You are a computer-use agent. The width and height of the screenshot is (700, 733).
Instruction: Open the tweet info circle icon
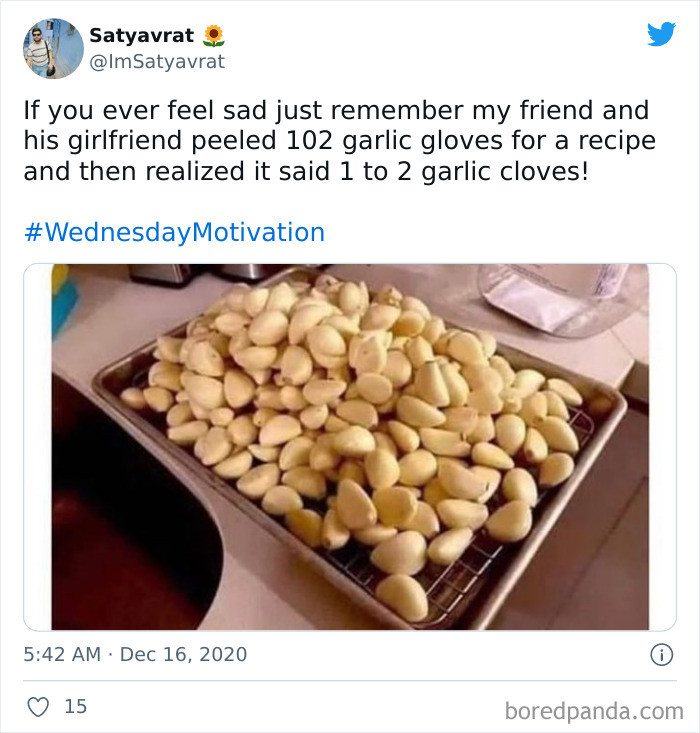661,654
